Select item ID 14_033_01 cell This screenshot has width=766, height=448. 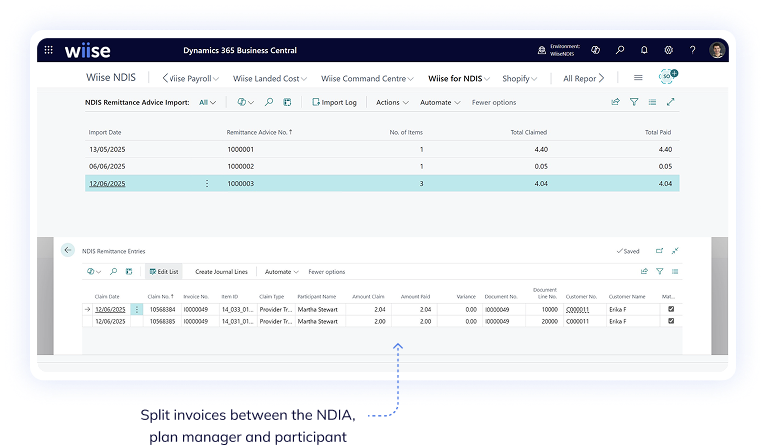237,309
